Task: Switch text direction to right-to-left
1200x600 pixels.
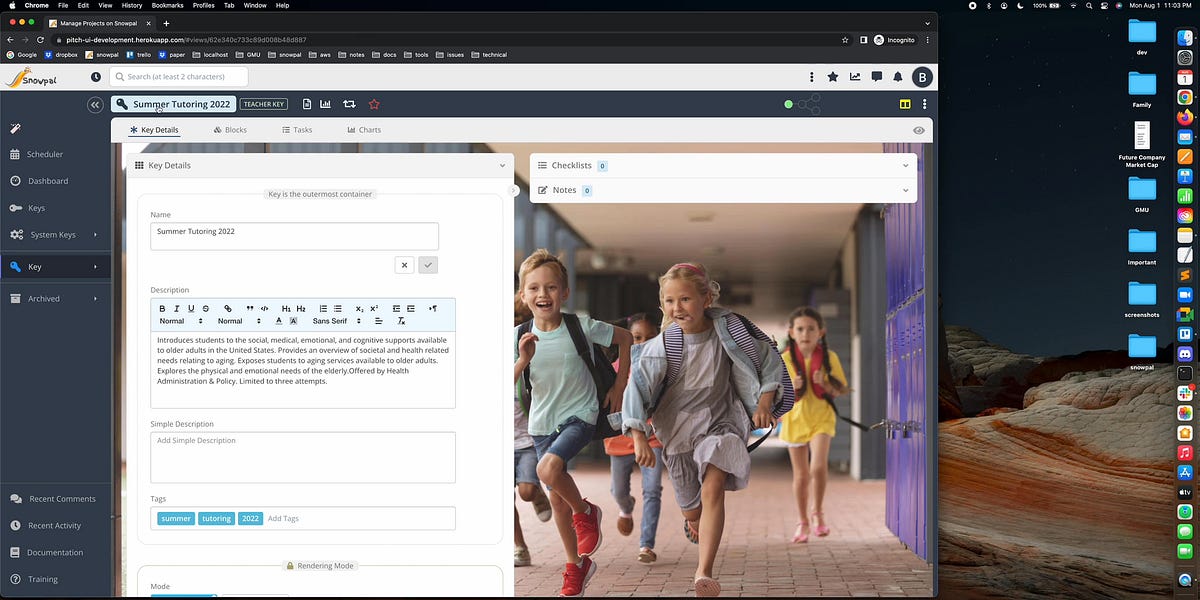Action: 433,308
